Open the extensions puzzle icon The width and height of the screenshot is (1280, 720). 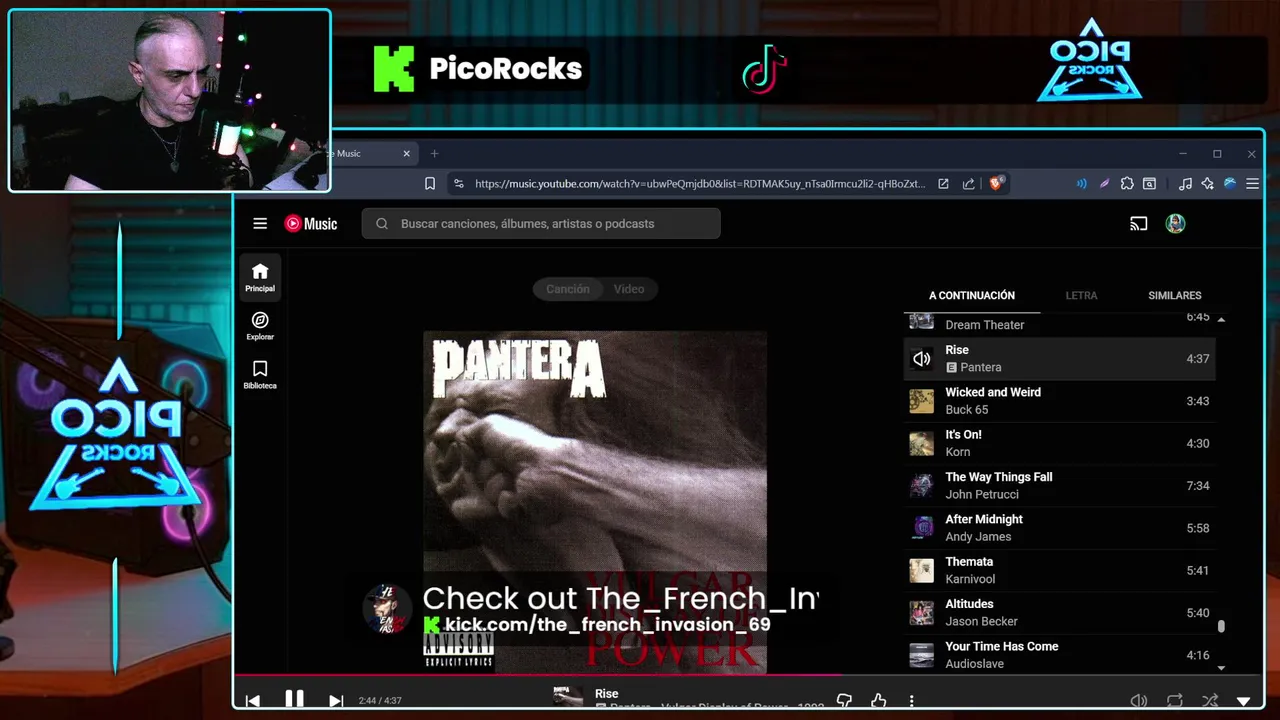1127,184
